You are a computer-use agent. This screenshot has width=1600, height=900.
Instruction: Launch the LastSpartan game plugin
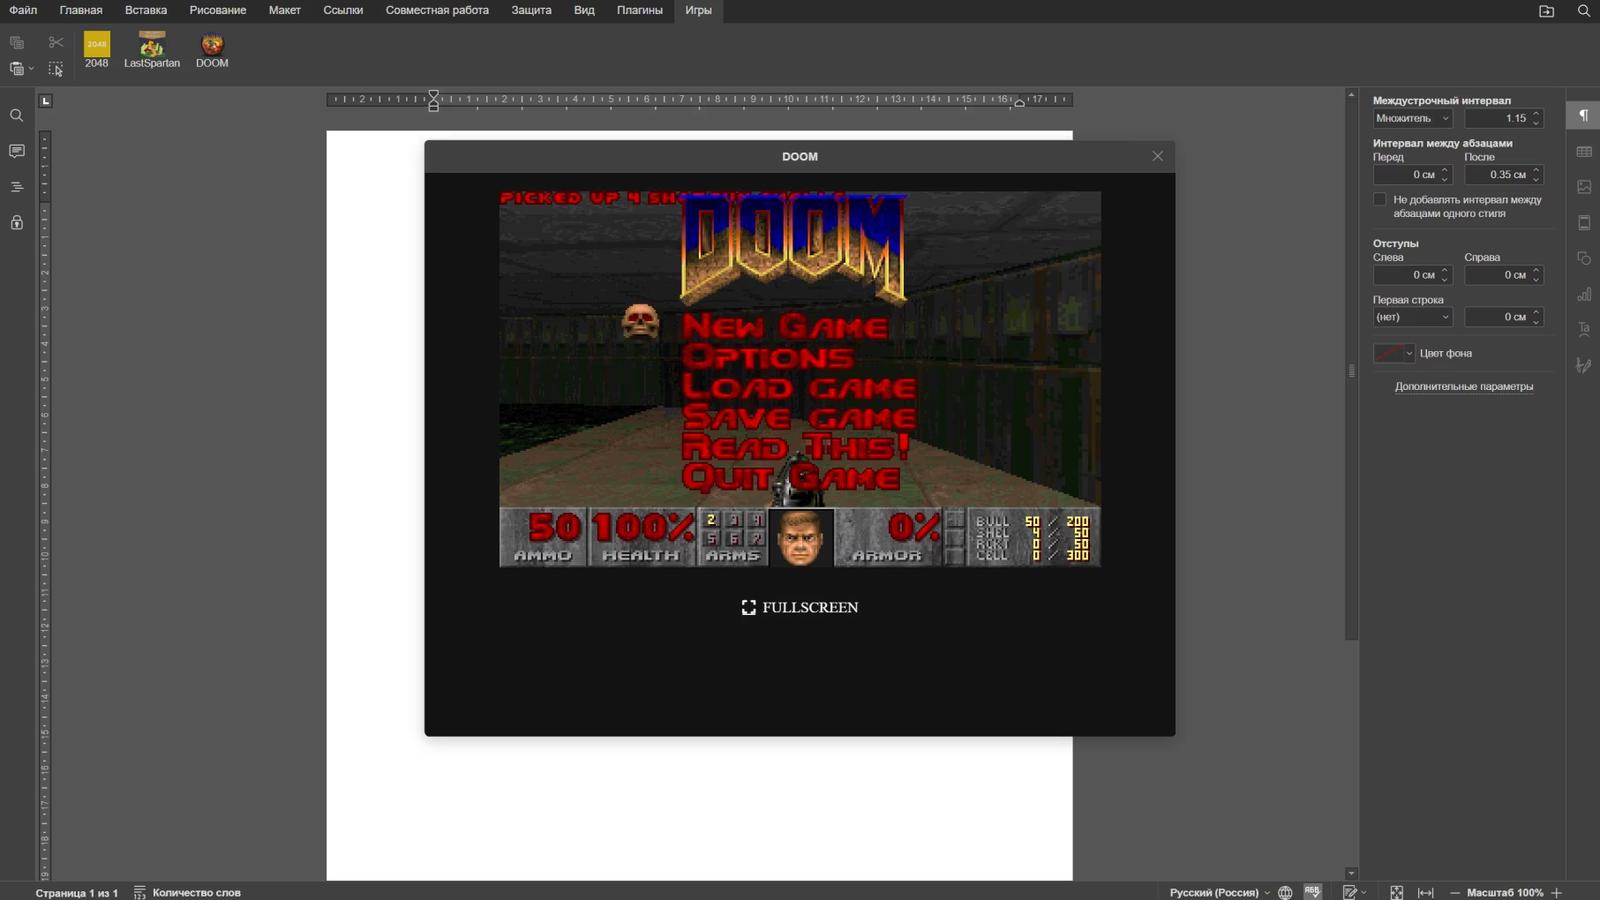152,50
